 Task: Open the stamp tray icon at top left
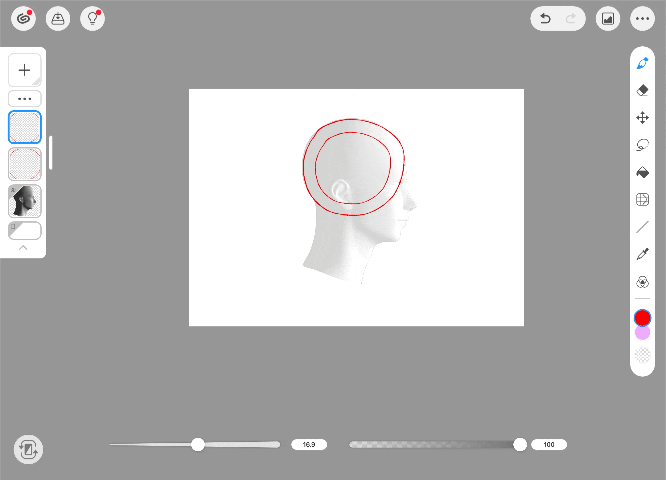click(58, 19)
